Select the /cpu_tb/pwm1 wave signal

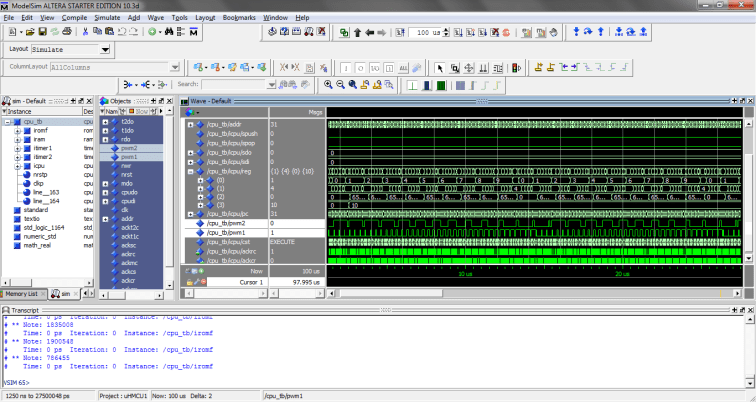[227, 232]
